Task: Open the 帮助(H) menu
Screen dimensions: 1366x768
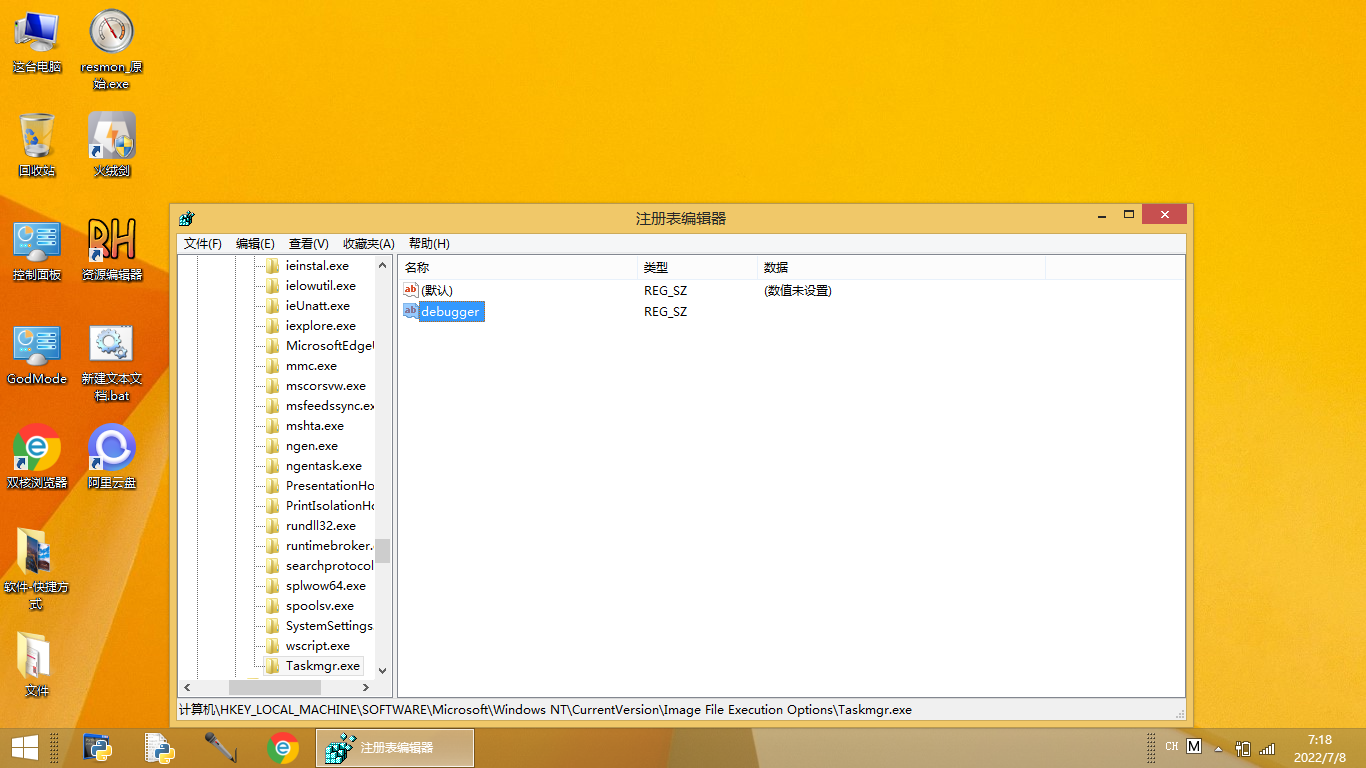Action: (x=429, y=243)
